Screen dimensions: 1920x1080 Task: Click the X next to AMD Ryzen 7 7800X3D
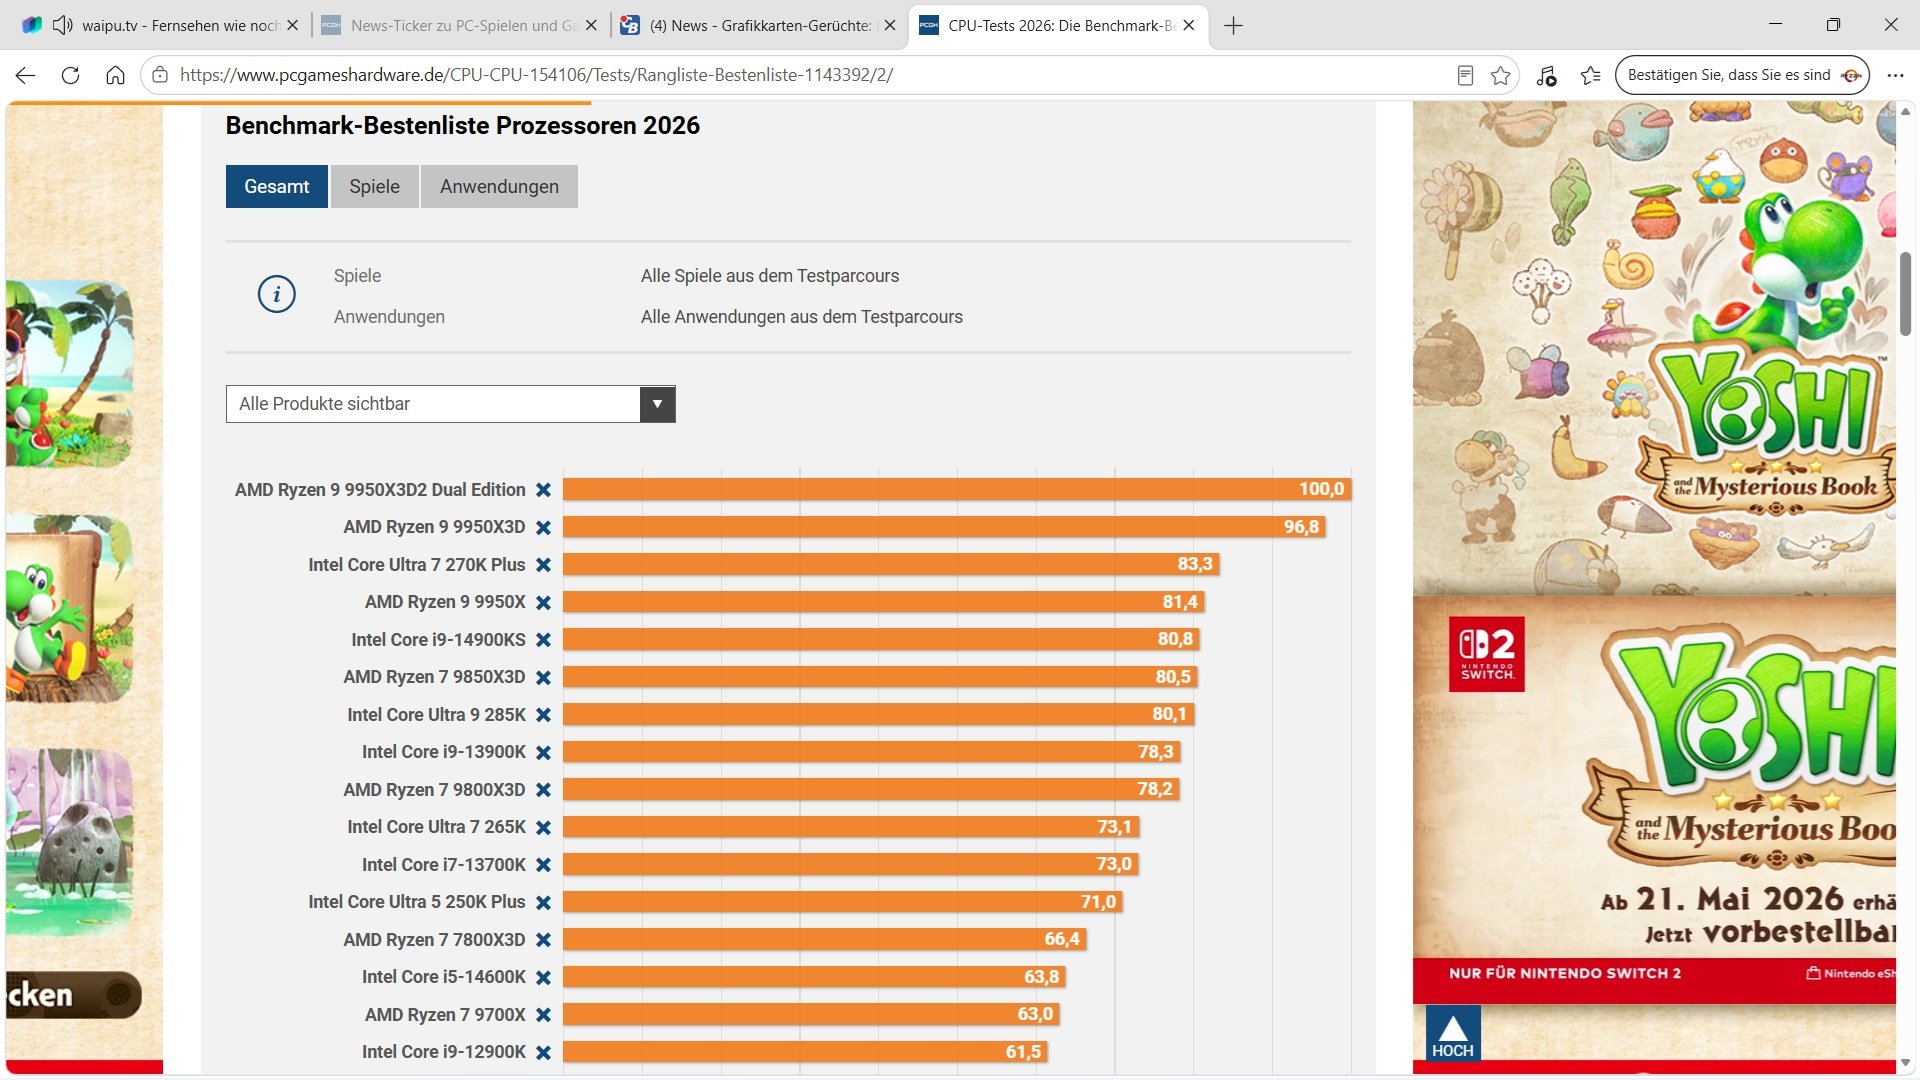[x=543, y=940]
